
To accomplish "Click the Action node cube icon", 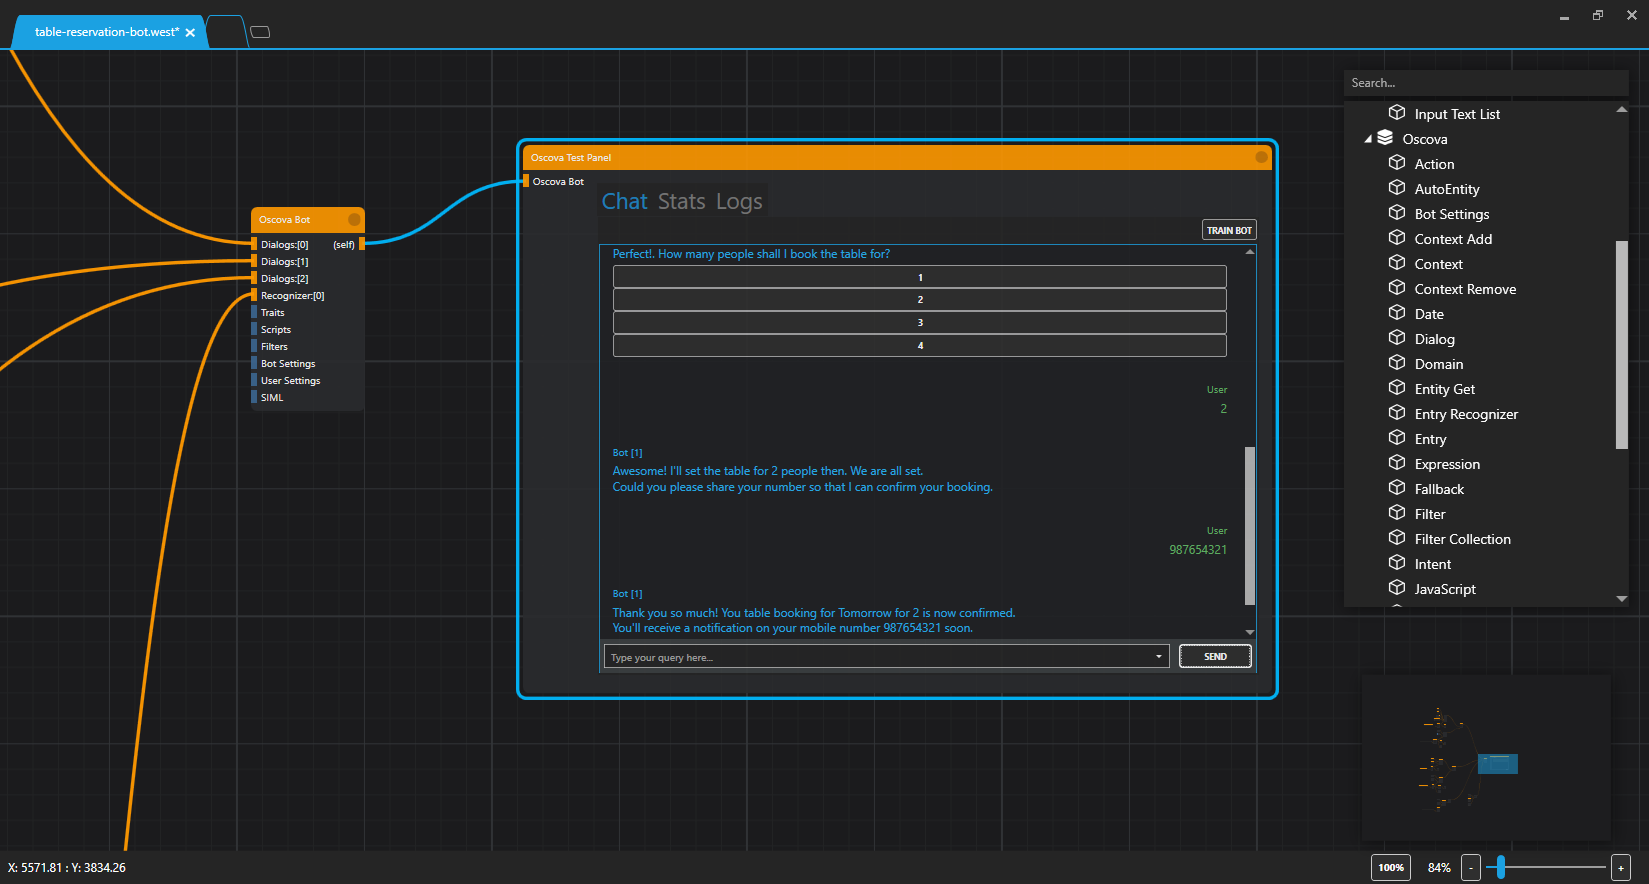I will click(x=1397, y=162).
